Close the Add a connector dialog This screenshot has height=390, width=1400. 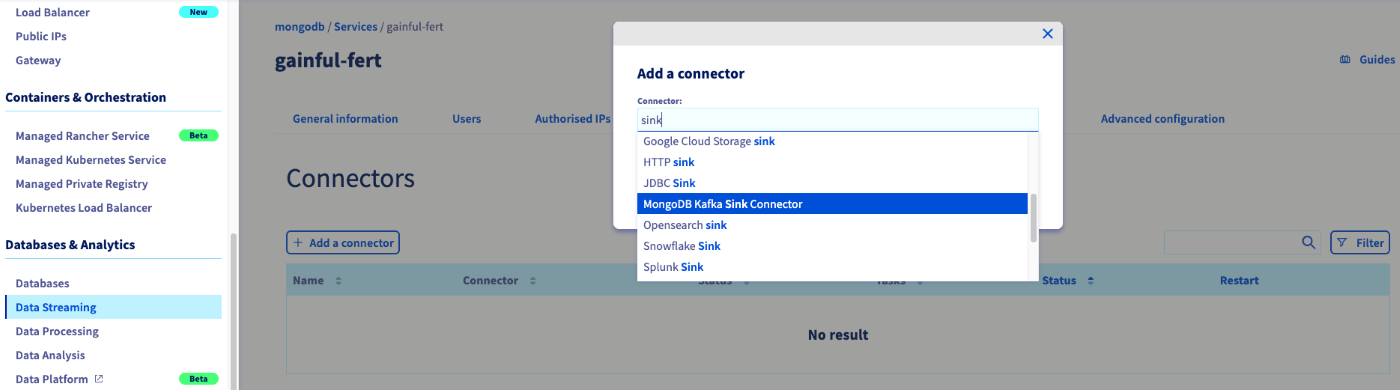(x=1047, y=34)
